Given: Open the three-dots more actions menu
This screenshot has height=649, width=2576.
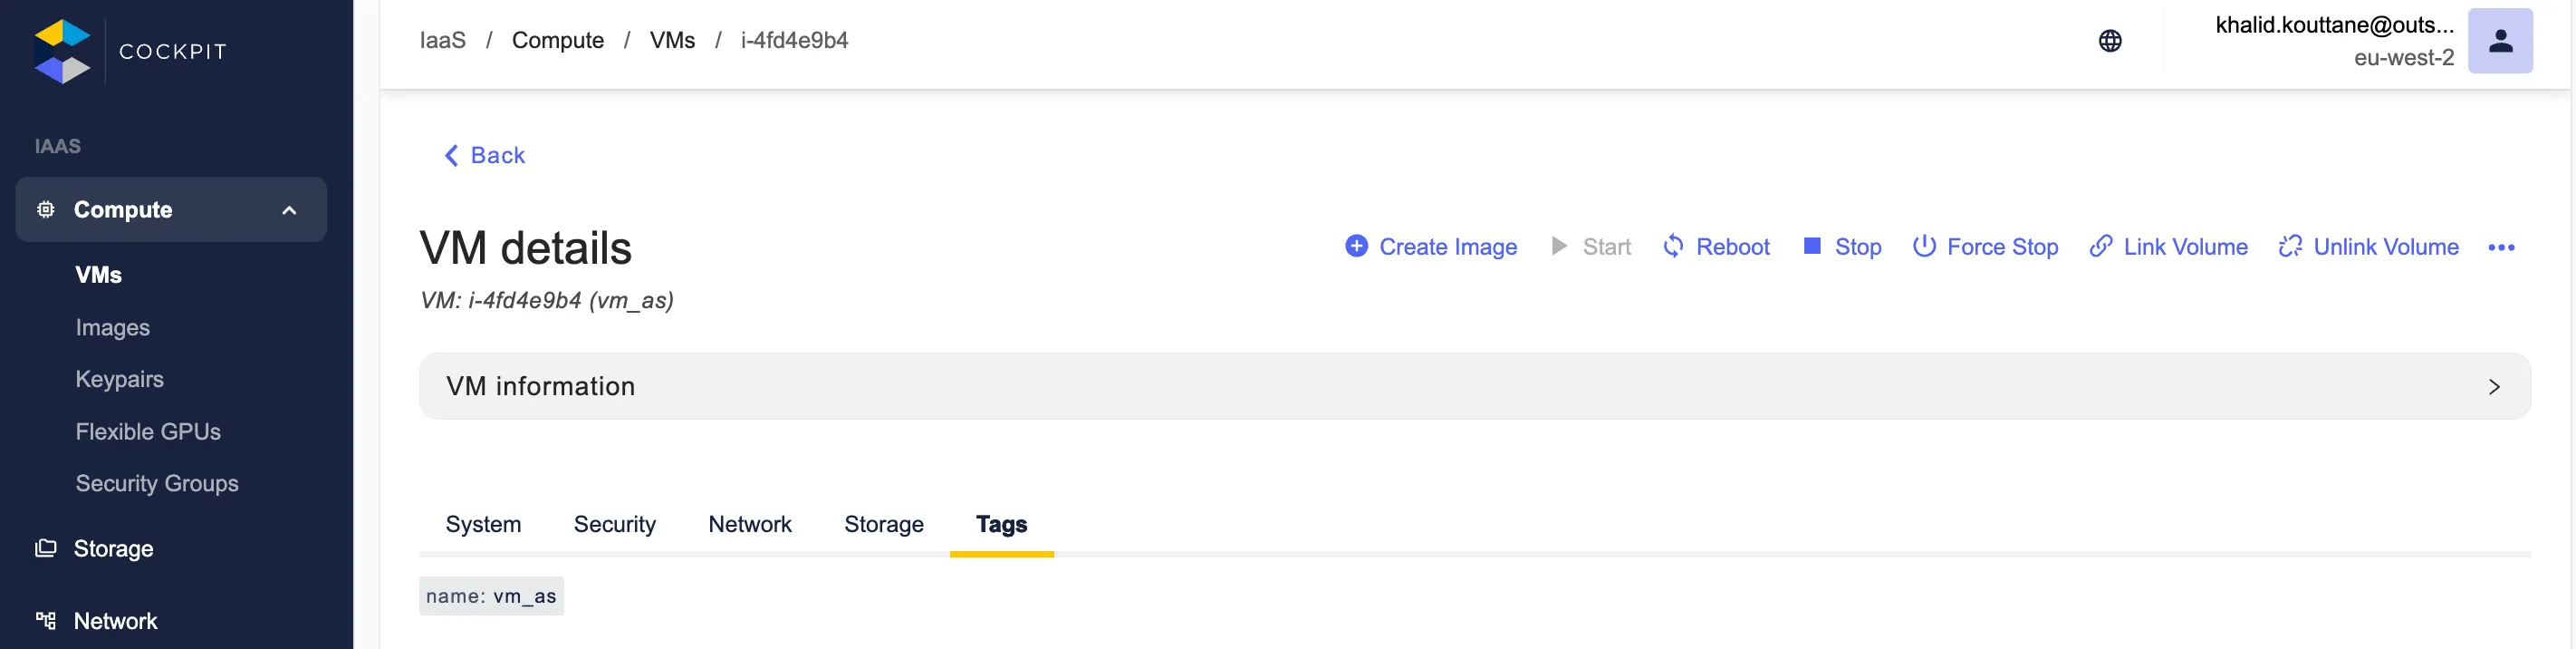Looking at the screenshot, I should (x=2500, y=247).
